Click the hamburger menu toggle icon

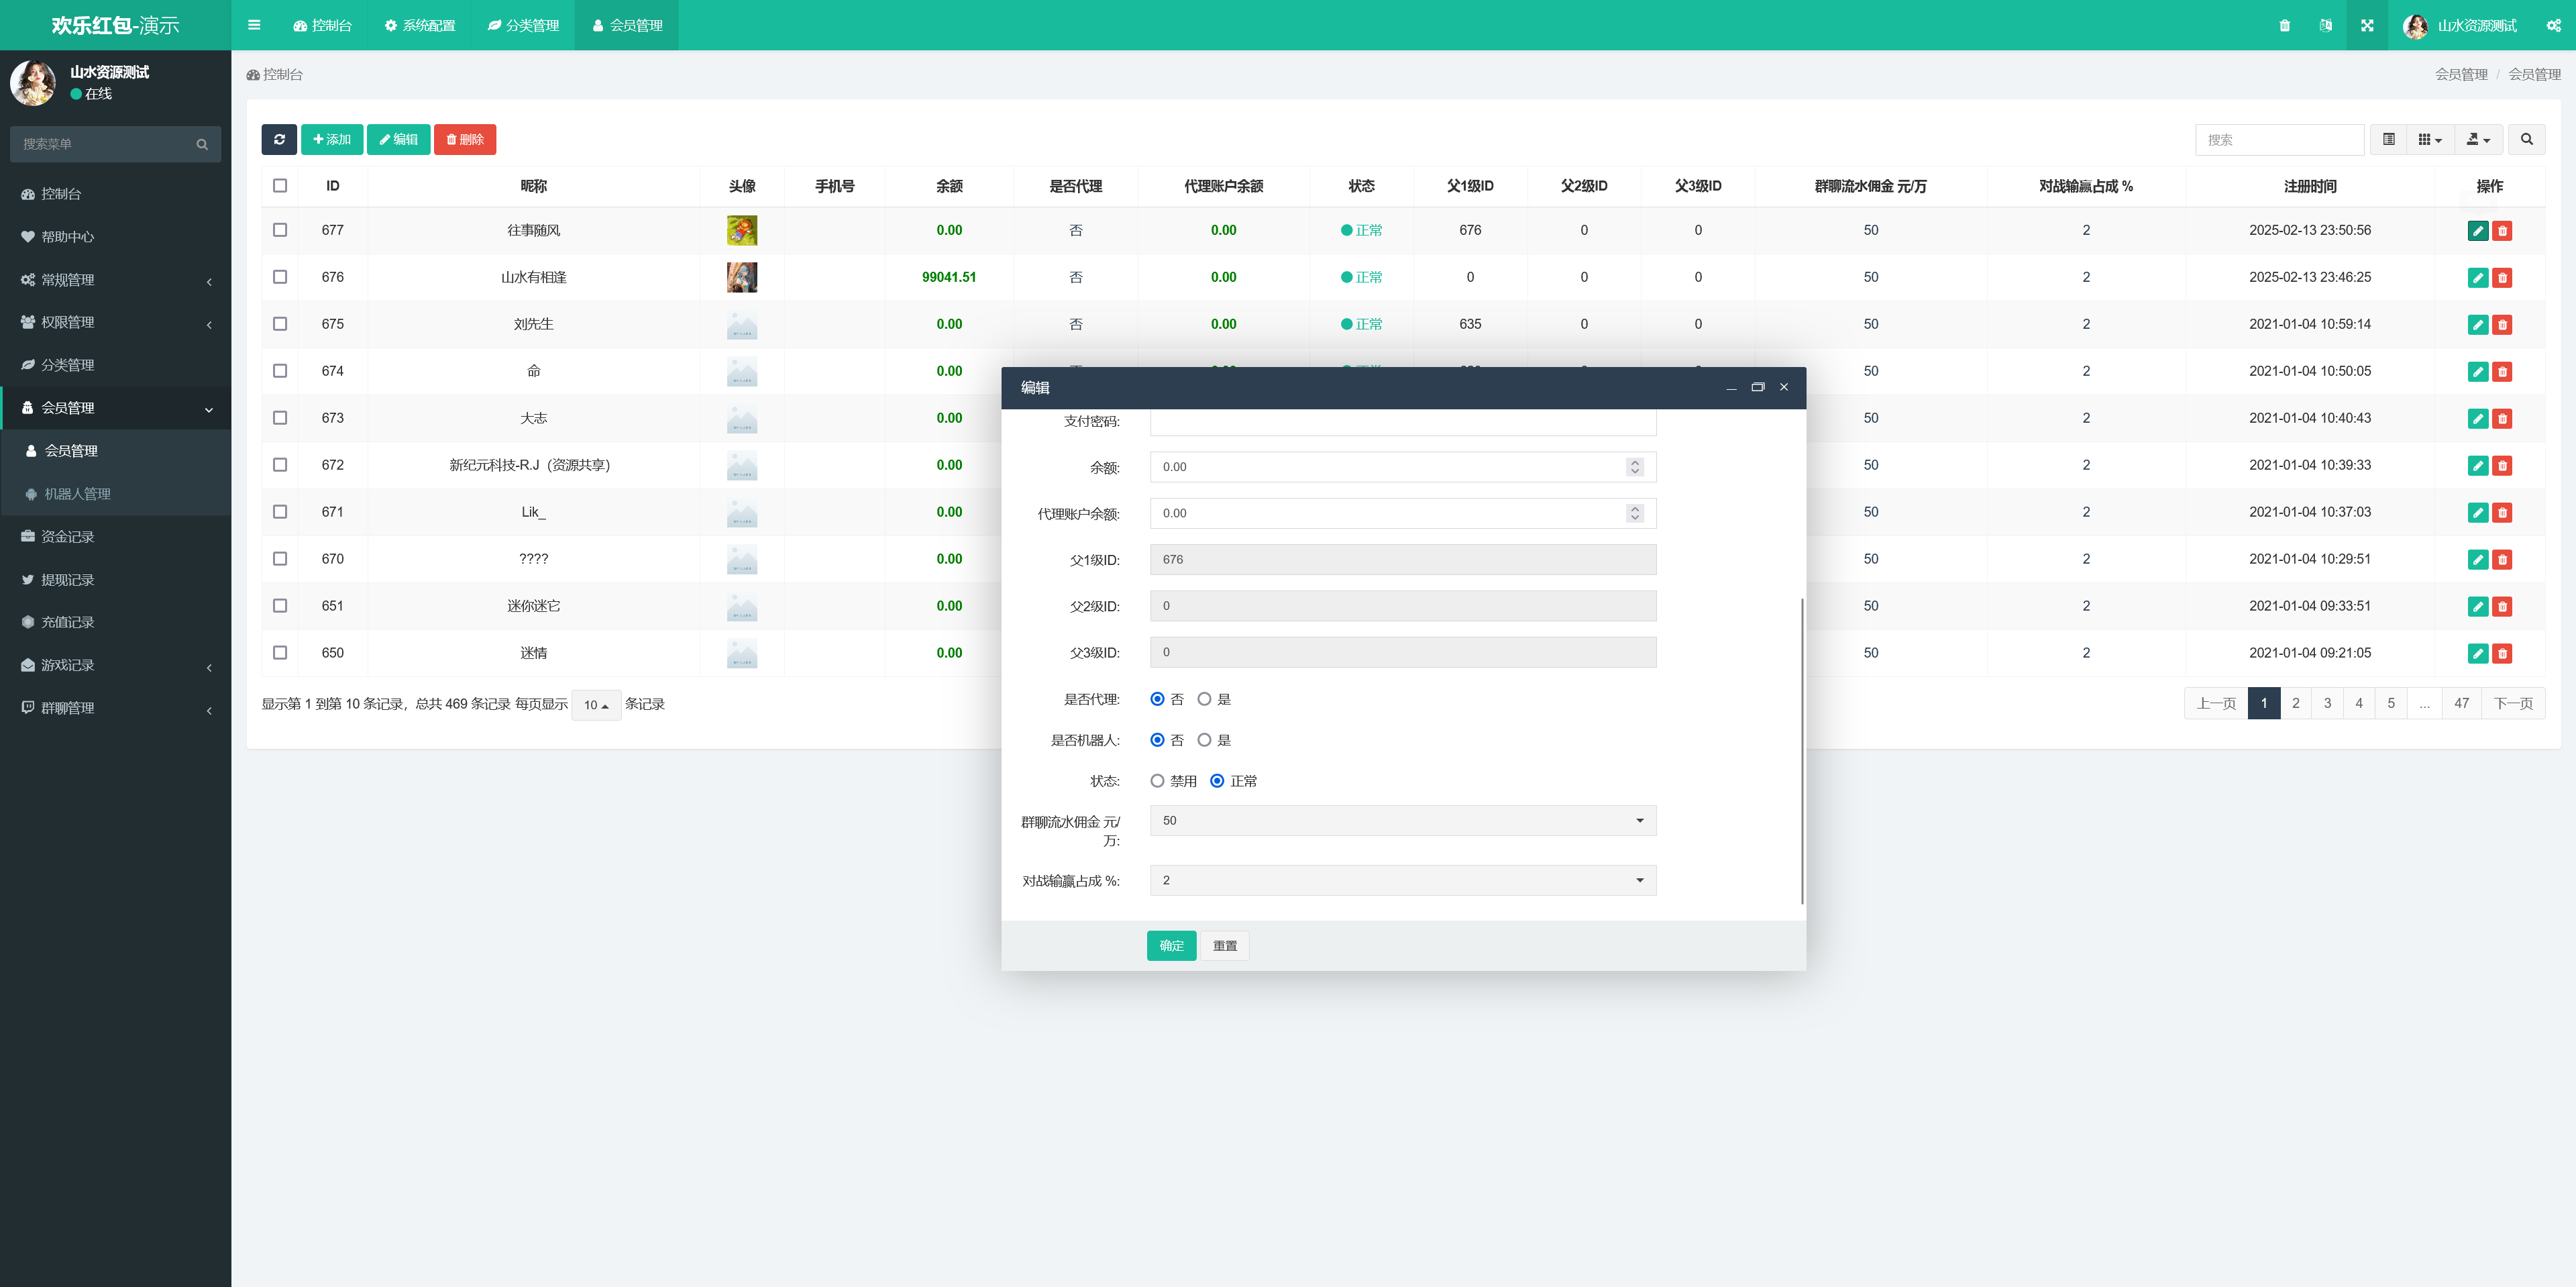(254, 25)
